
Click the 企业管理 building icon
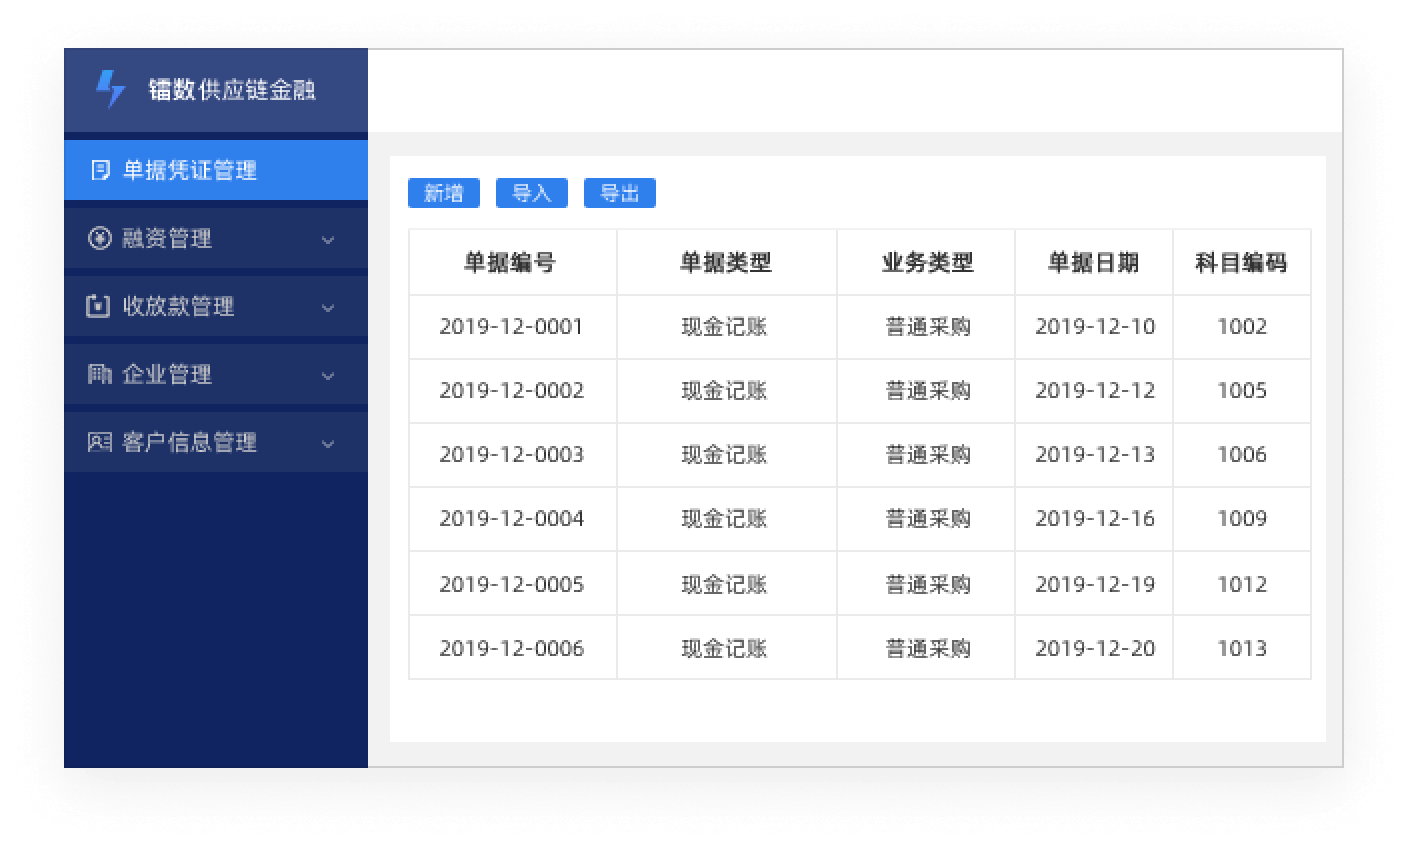click(x=99, y=374)
